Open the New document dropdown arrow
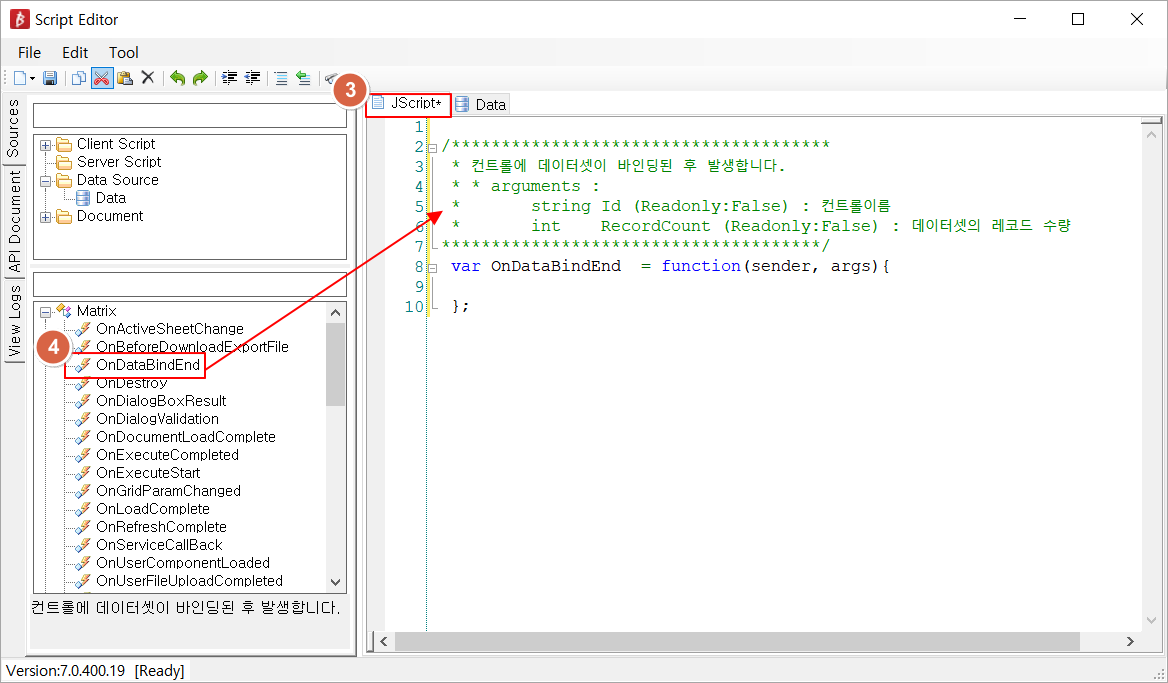 coord(32,78)
